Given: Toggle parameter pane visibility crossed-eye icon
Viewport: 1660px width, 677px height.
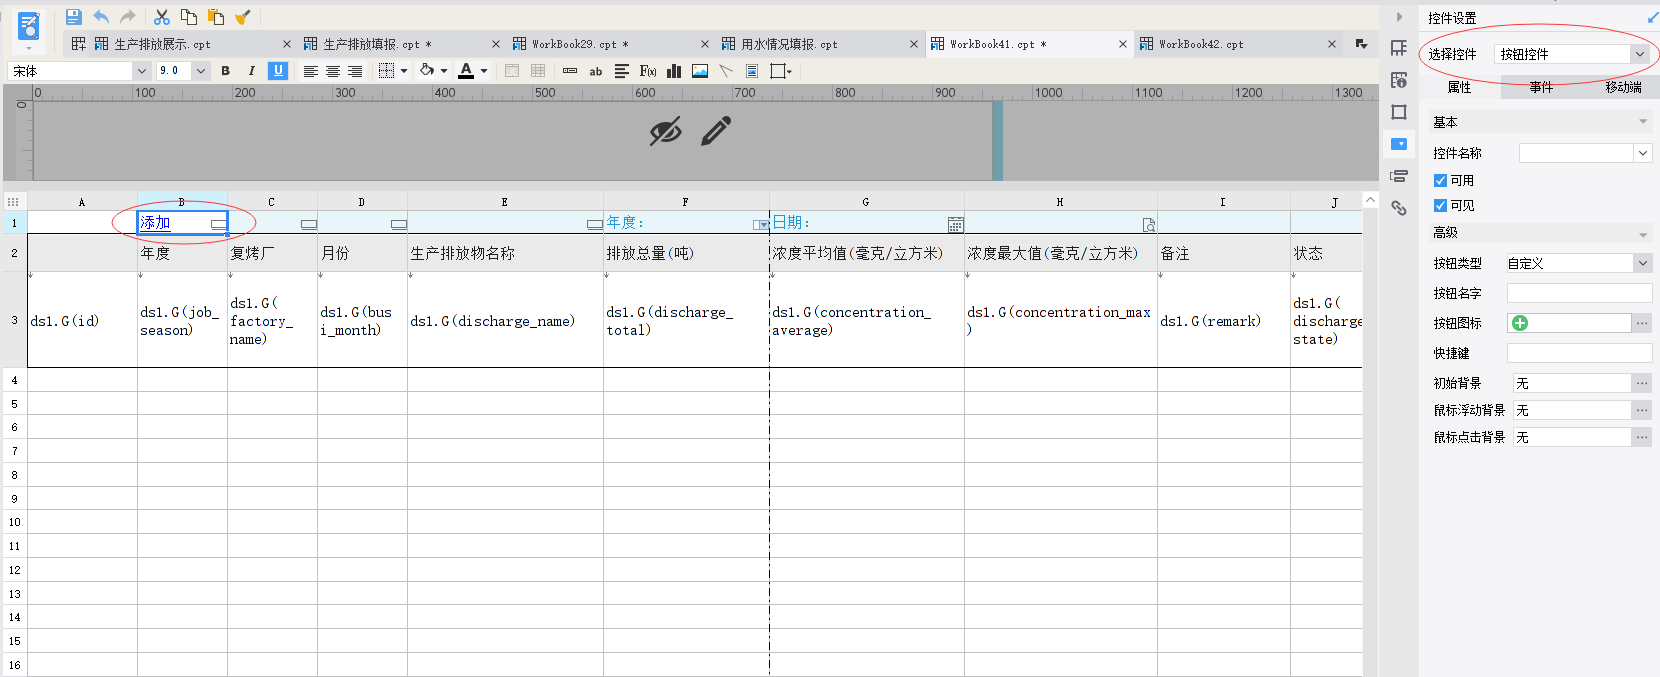Looking at the screenshot, I should tap(665, 131).
